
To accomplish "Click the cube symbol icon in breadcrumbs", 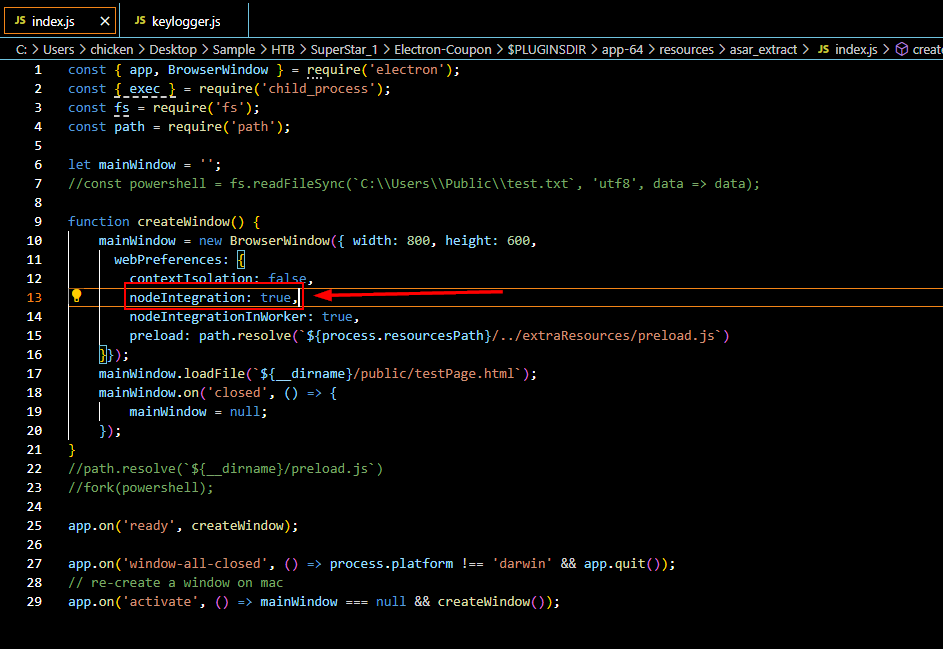I will click(x=901, y=49).
